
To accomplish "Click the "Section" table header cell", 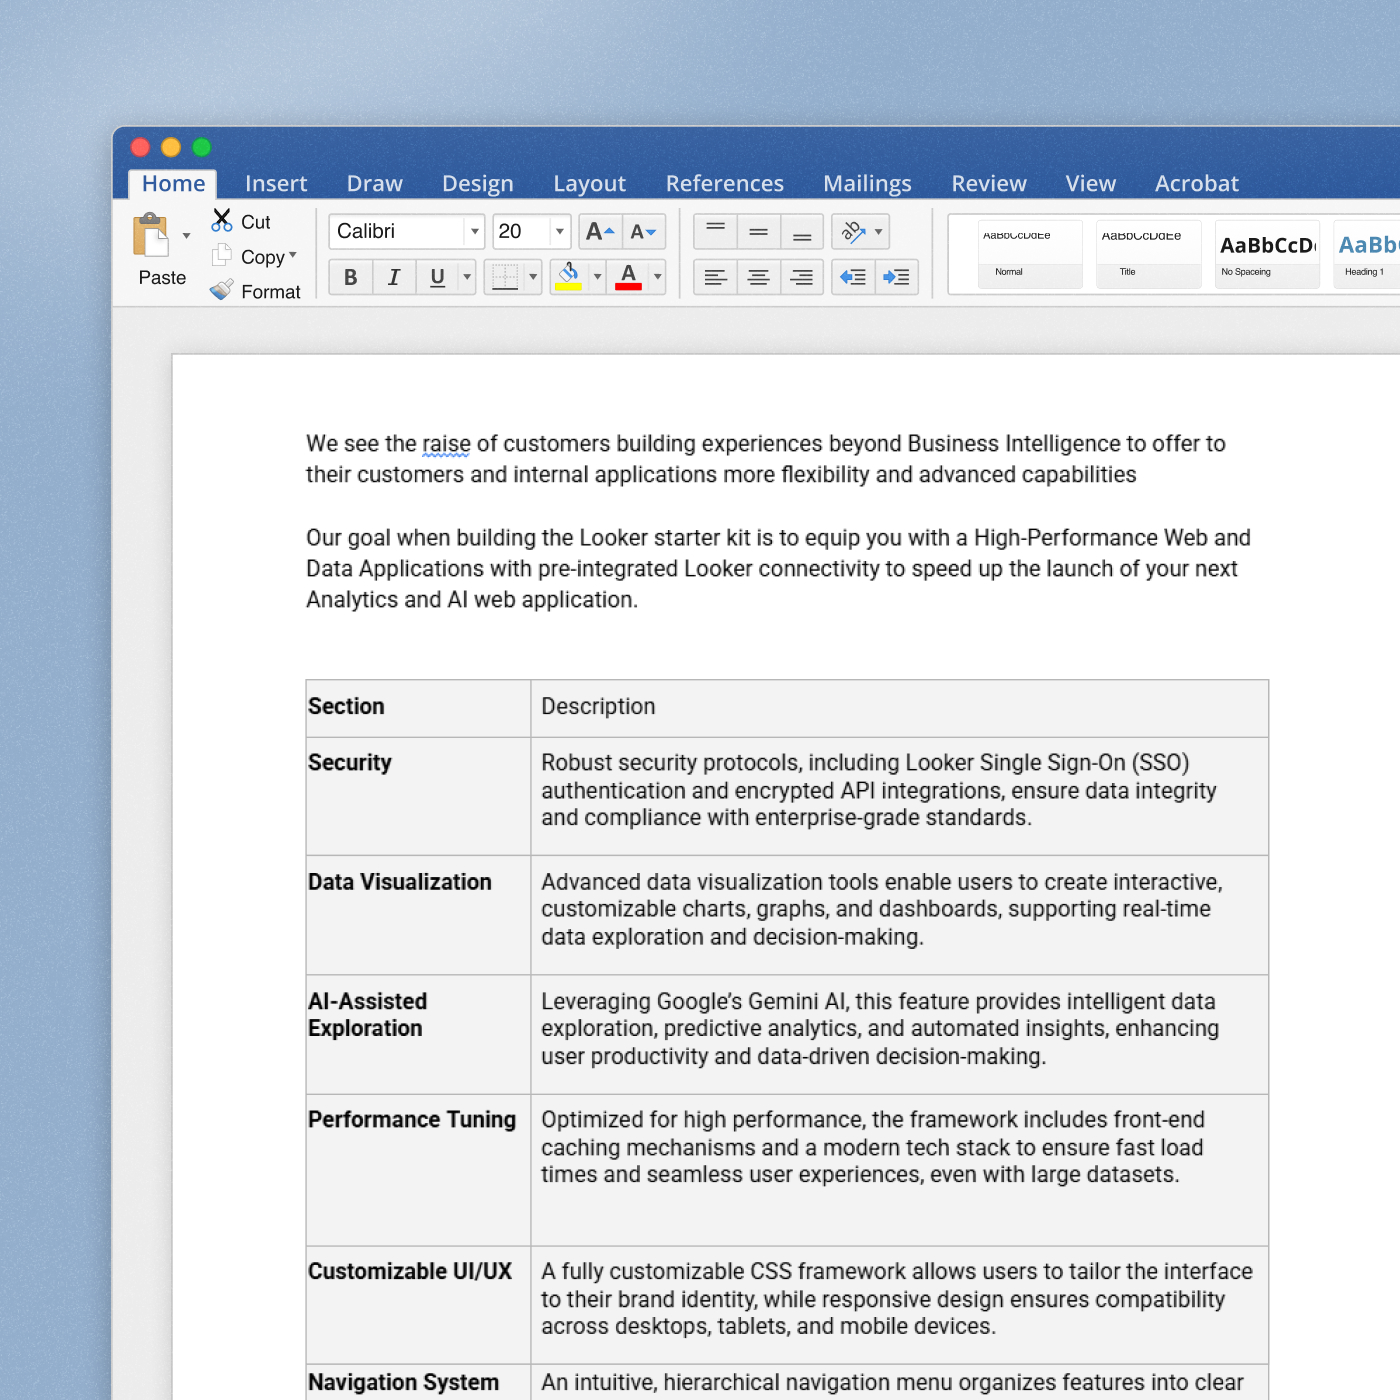I will [x=418, y=708].
